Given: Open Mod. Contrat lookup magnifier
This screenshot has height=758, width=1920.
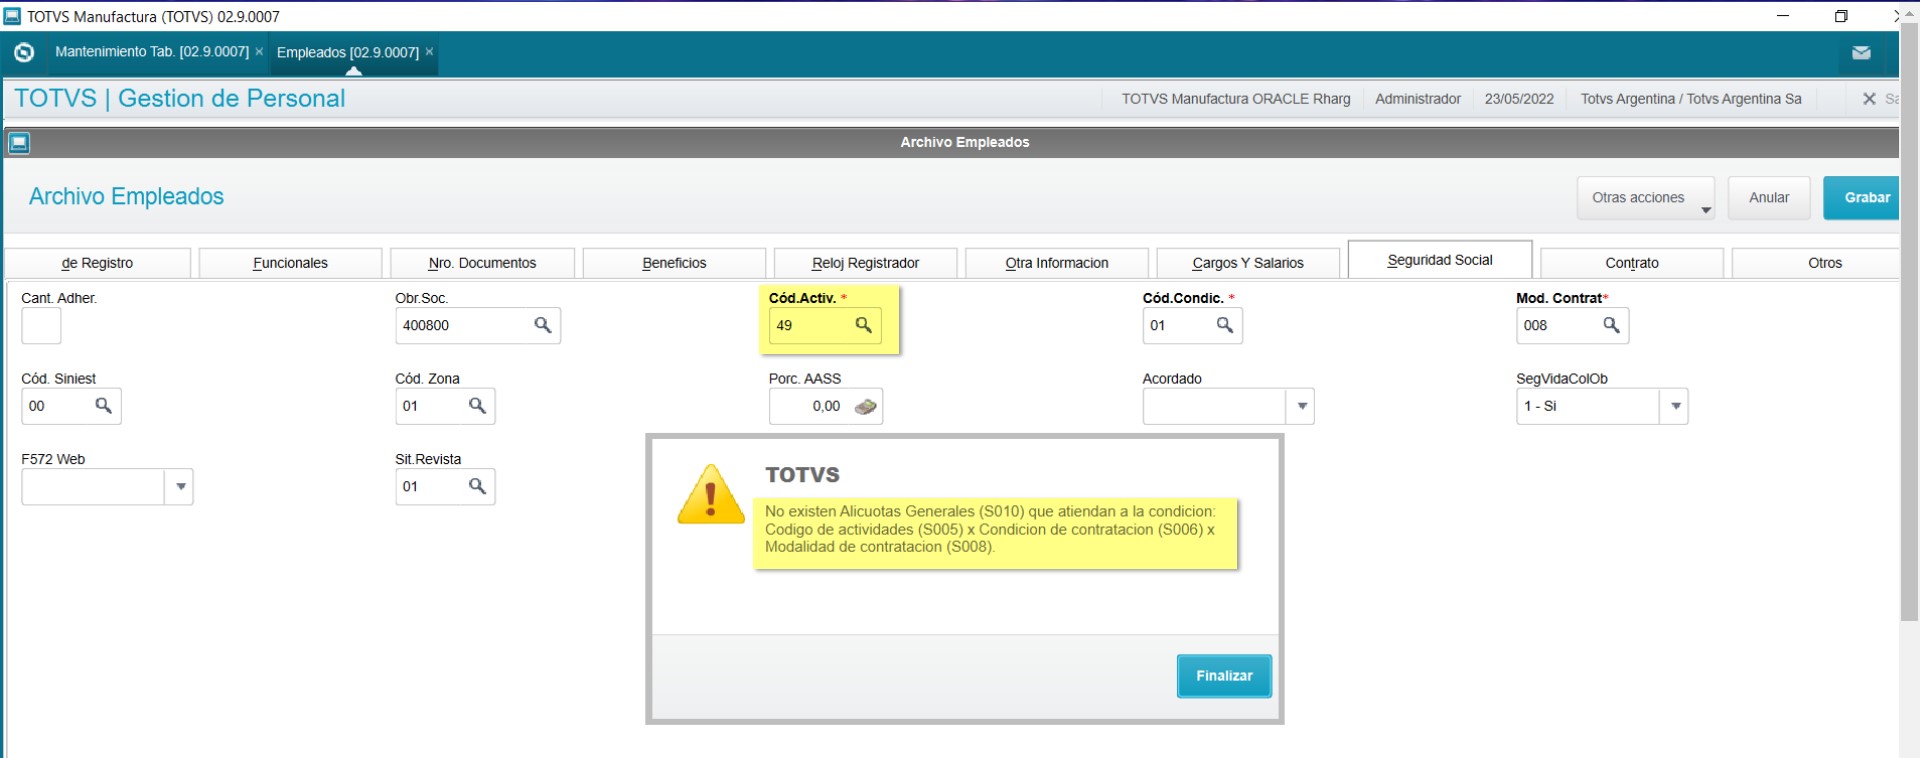Looking at the screenshot, I should point(1612,325).
